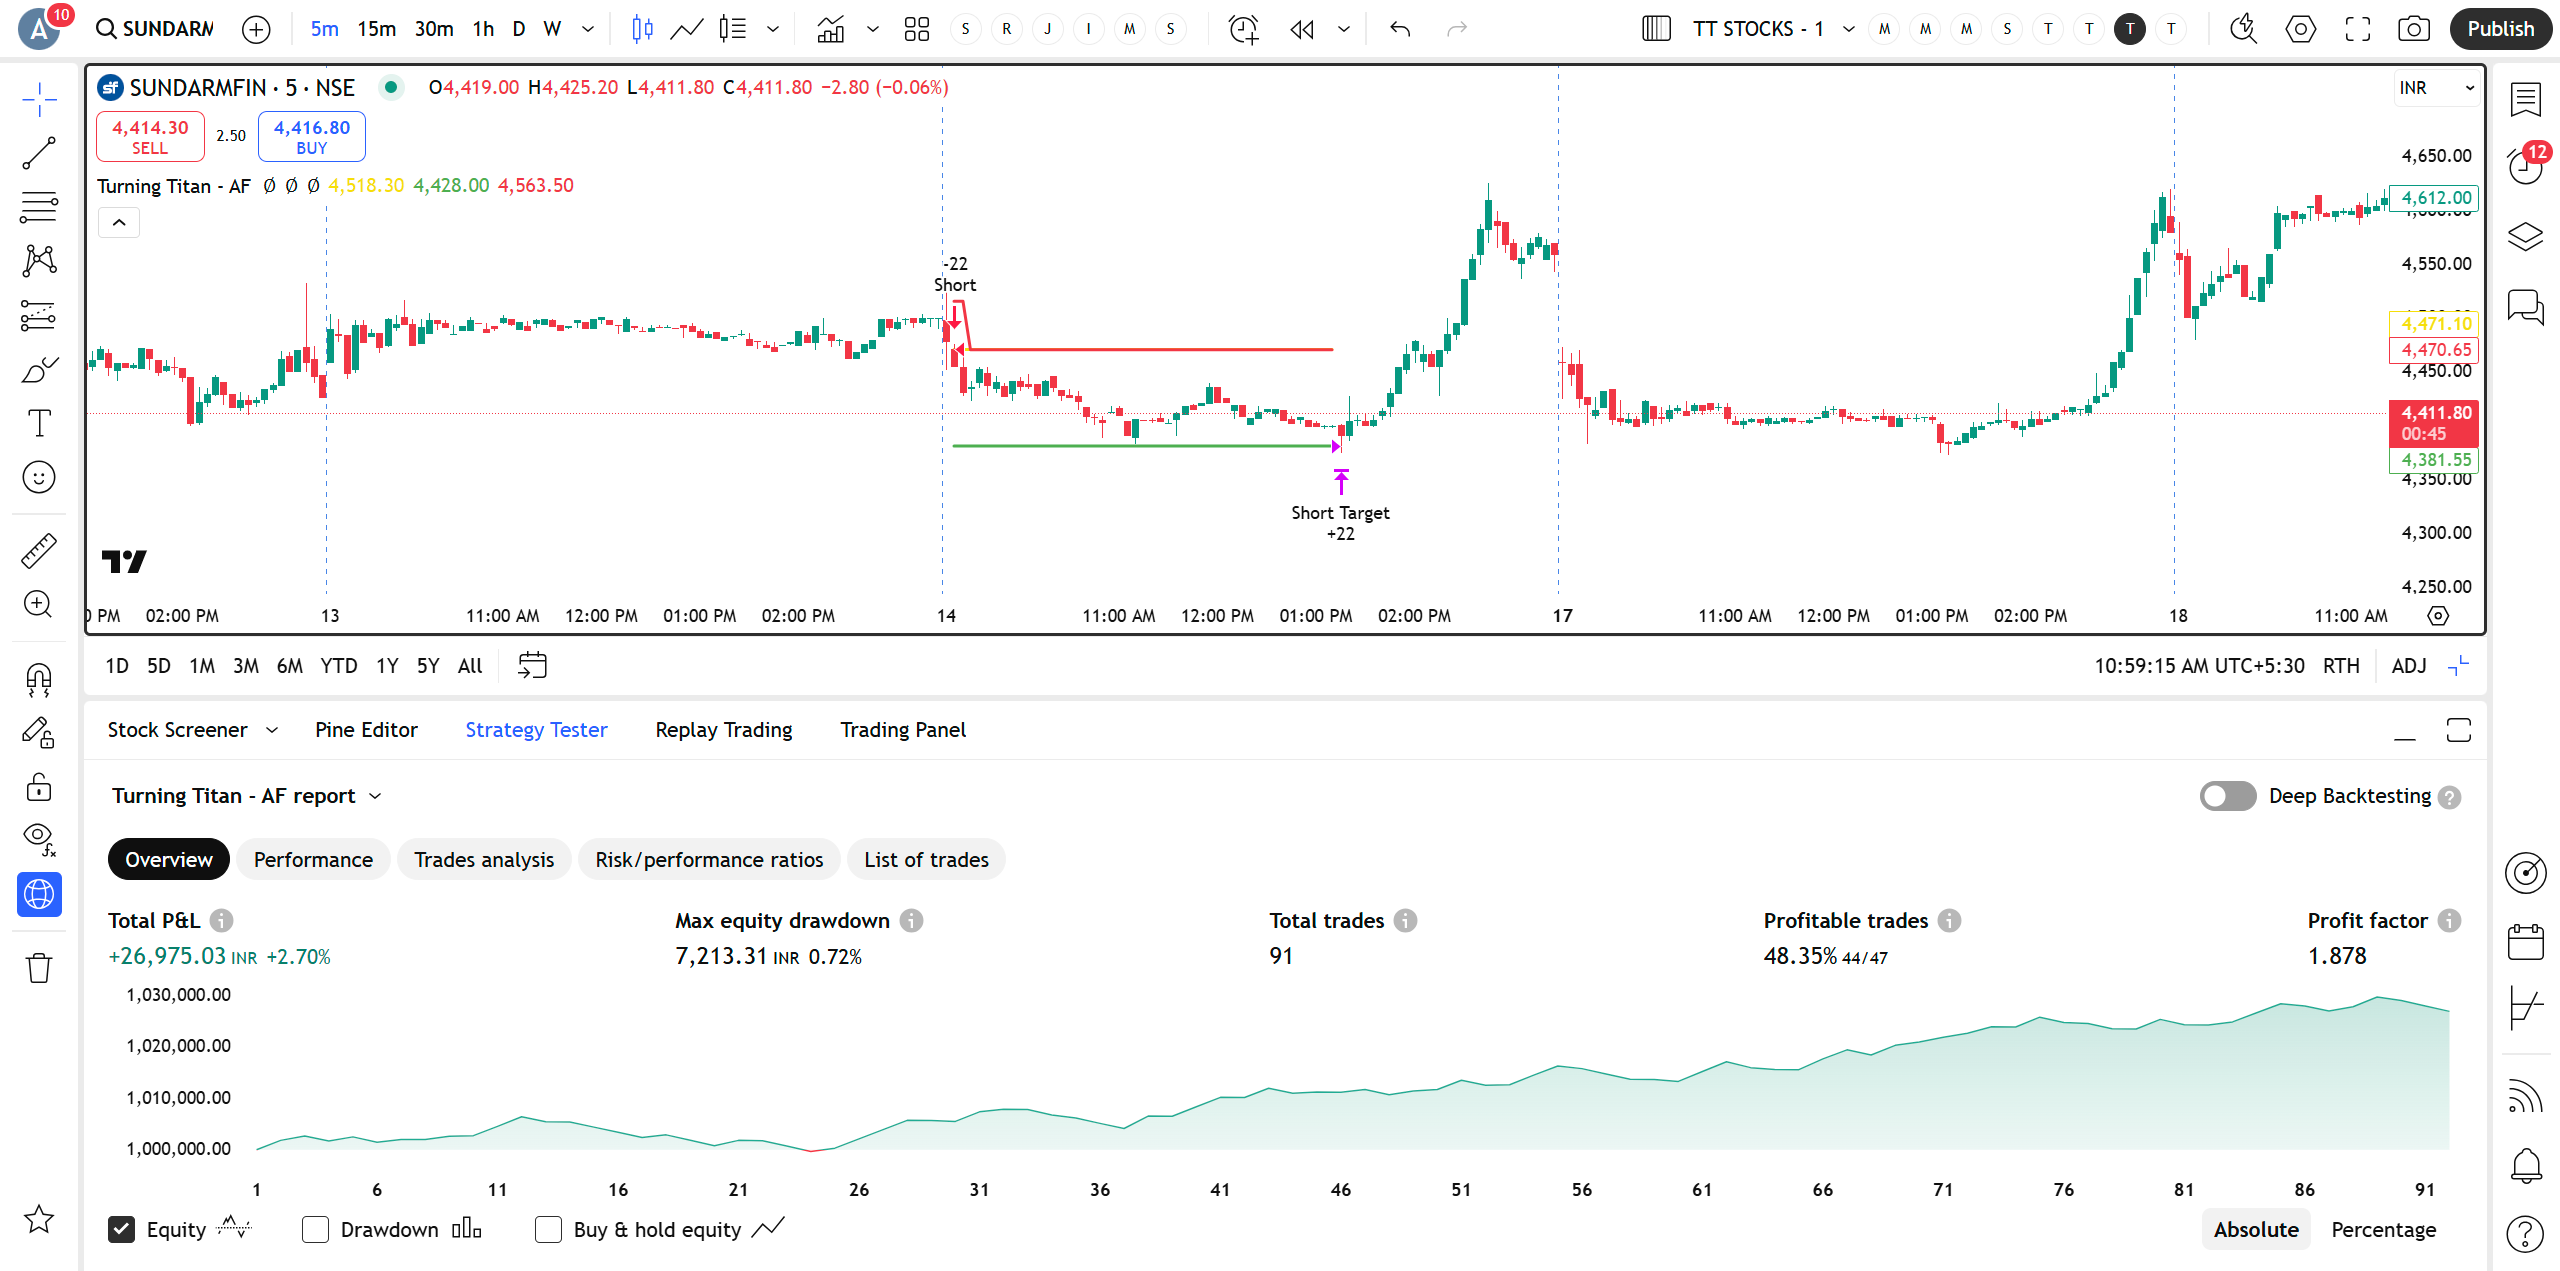
Task: Open the notifications bell
Action: click(x=2526, y=1165)
